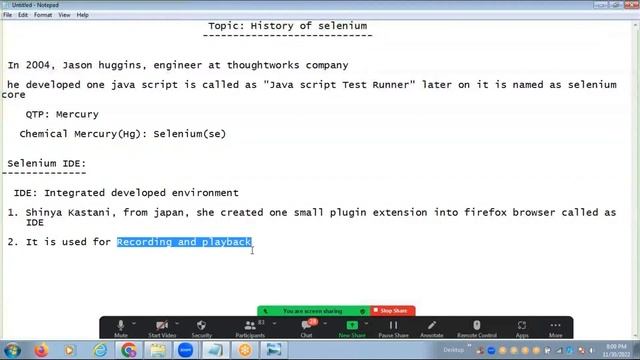Click the 'Selenium IDE:' heading text
Viewport: 640px width, 360px height.
point(47,163)
